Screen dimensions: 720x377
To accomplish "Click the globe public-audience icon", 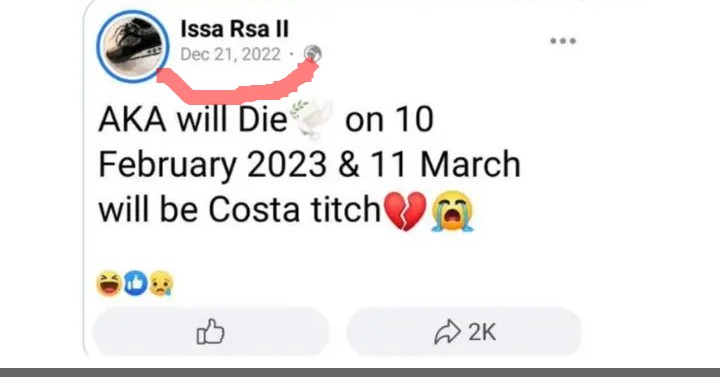I will click(x=313, y=54).
